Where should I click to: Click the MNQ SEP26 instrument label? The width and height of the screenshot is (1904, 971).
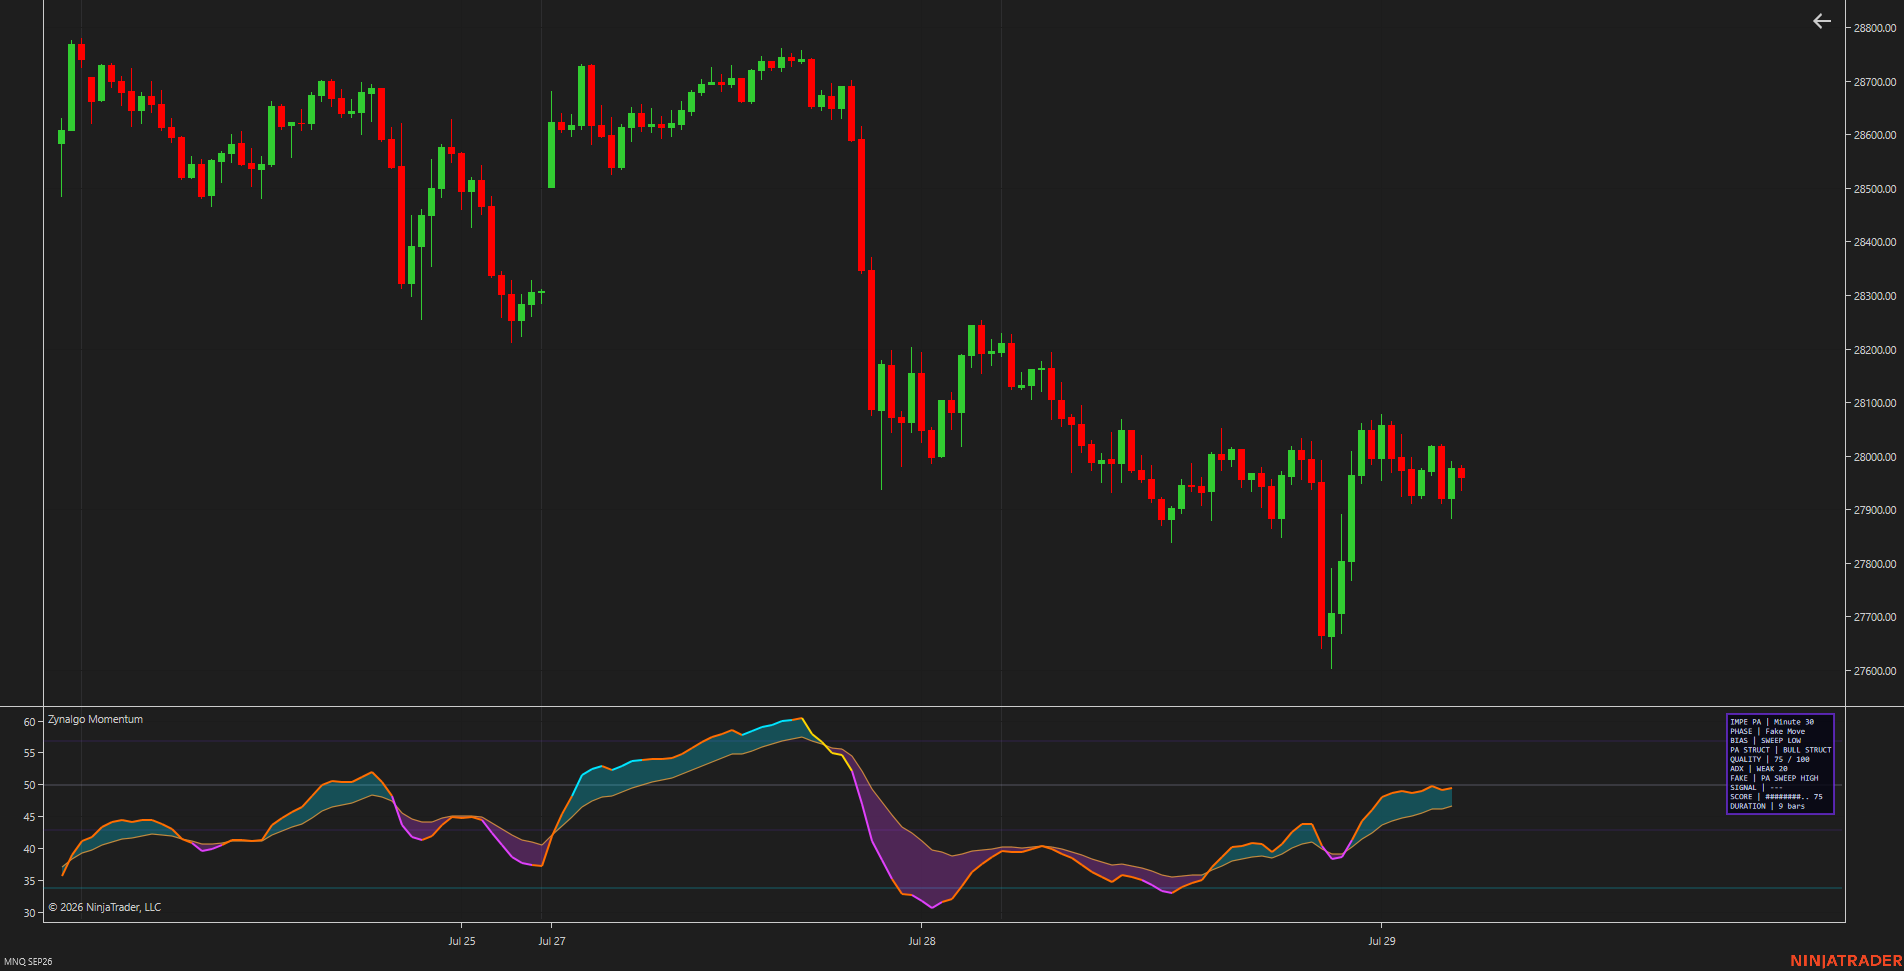tap(28, 961)
